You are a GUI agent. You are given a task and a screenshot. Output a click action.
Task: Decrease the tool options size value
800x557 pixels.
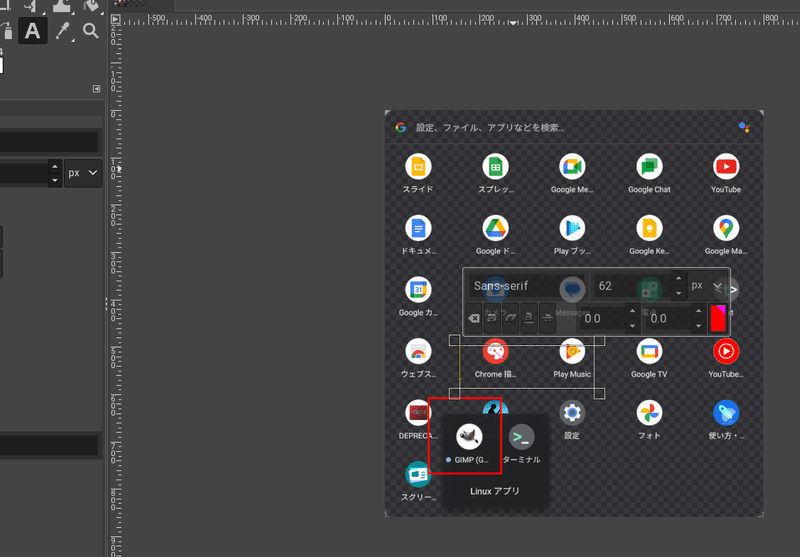click(x=55, y=180)
